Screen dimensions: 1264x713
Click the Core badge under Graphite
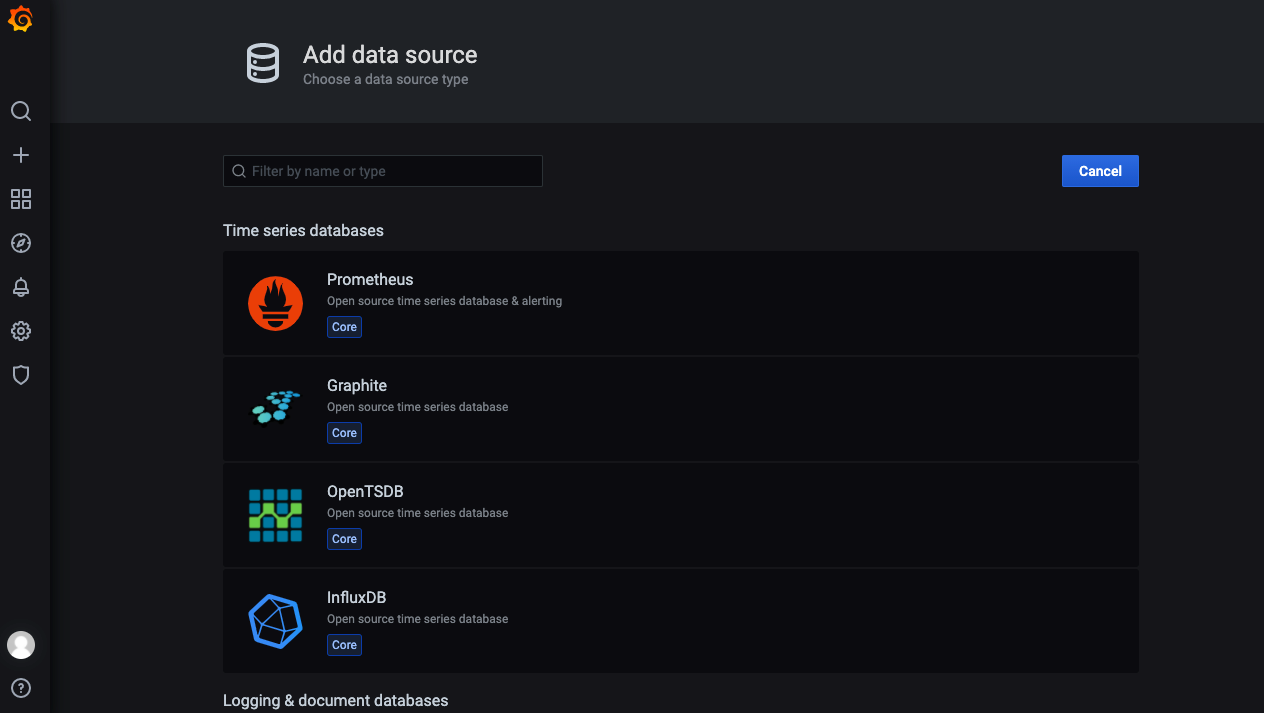[344, 433]
